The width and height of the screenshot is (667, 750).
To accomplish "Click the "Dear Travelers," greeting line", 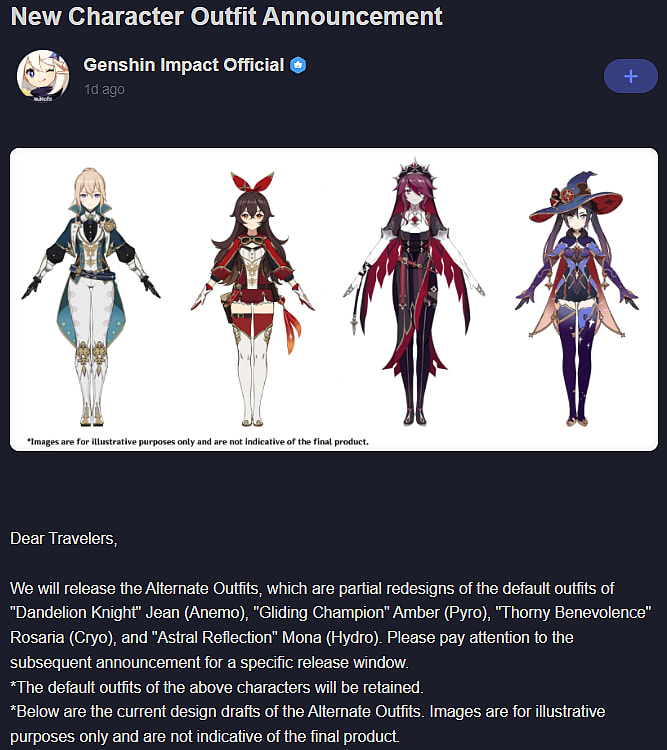I will 64,539.
